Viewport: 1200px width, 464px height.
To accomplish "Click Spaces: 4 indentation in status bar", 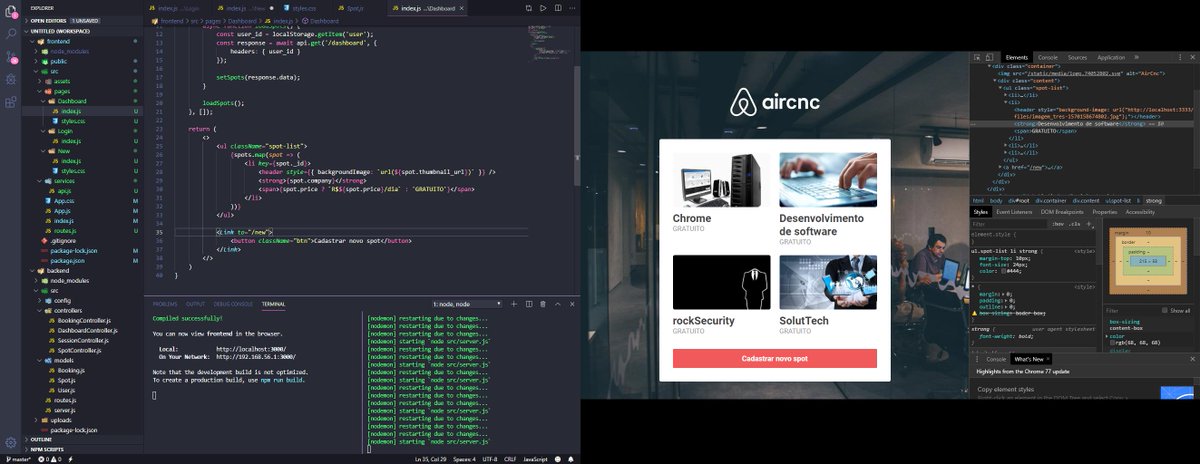I will 464,459.
